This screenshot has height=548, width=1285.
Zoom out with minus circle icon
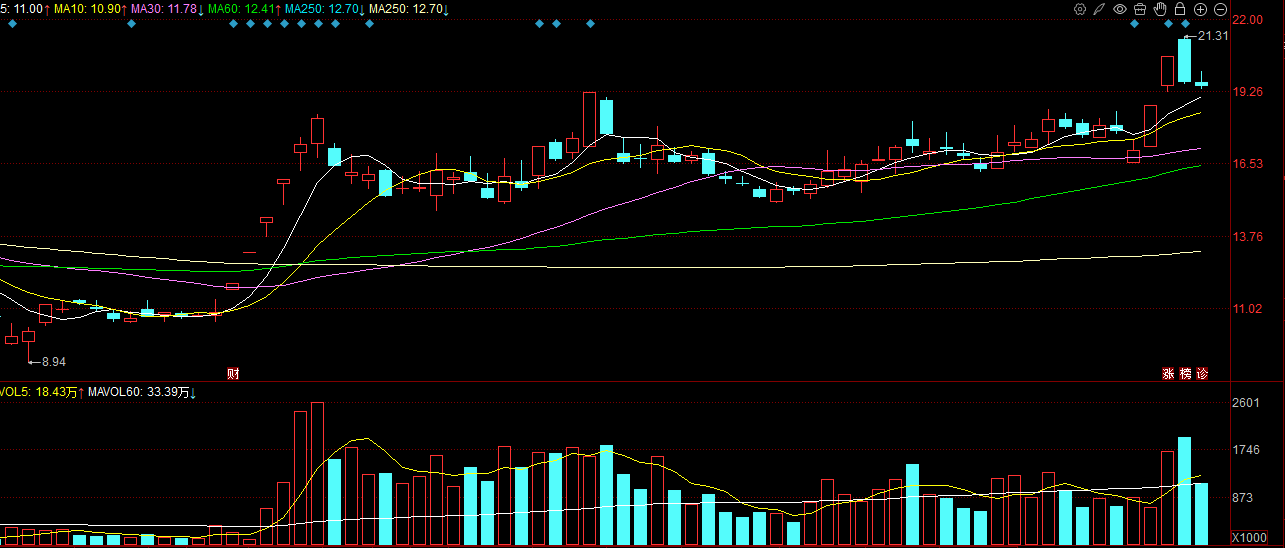1221,9
